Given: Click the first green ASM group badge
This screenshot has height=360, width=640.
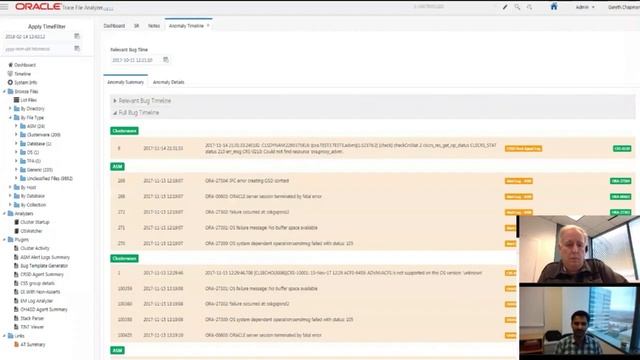Looking at the screenshot, I should [x=118, y=167].
